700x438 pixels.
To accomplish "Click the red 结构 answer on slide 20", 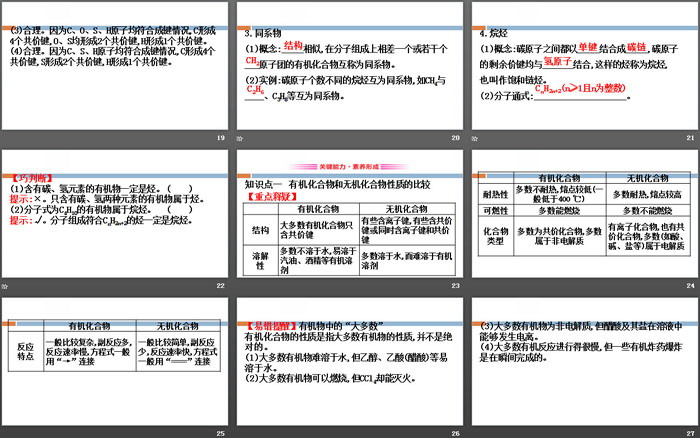I will pyautogui.click(x=293, y=46).
